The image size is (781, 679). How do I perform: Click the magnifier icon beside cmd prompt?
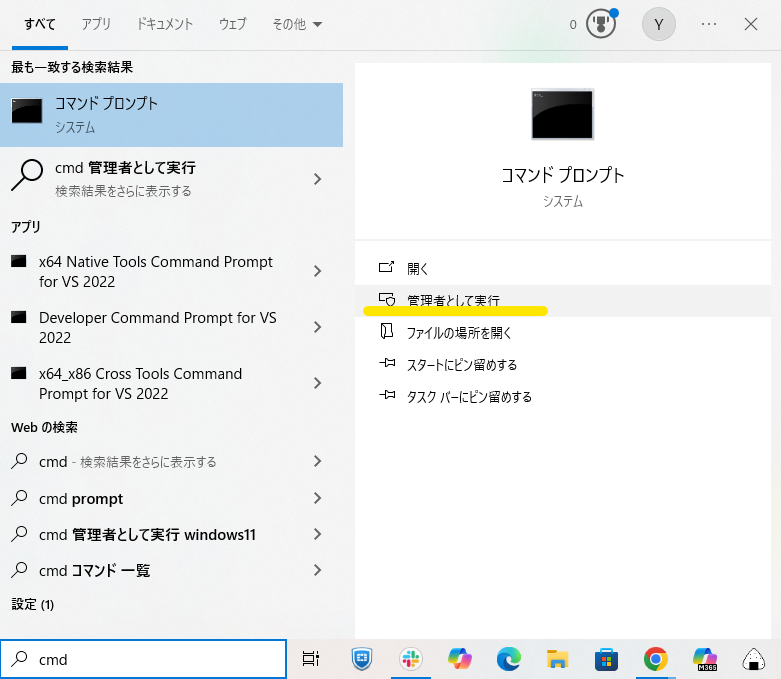coord(19,498)
